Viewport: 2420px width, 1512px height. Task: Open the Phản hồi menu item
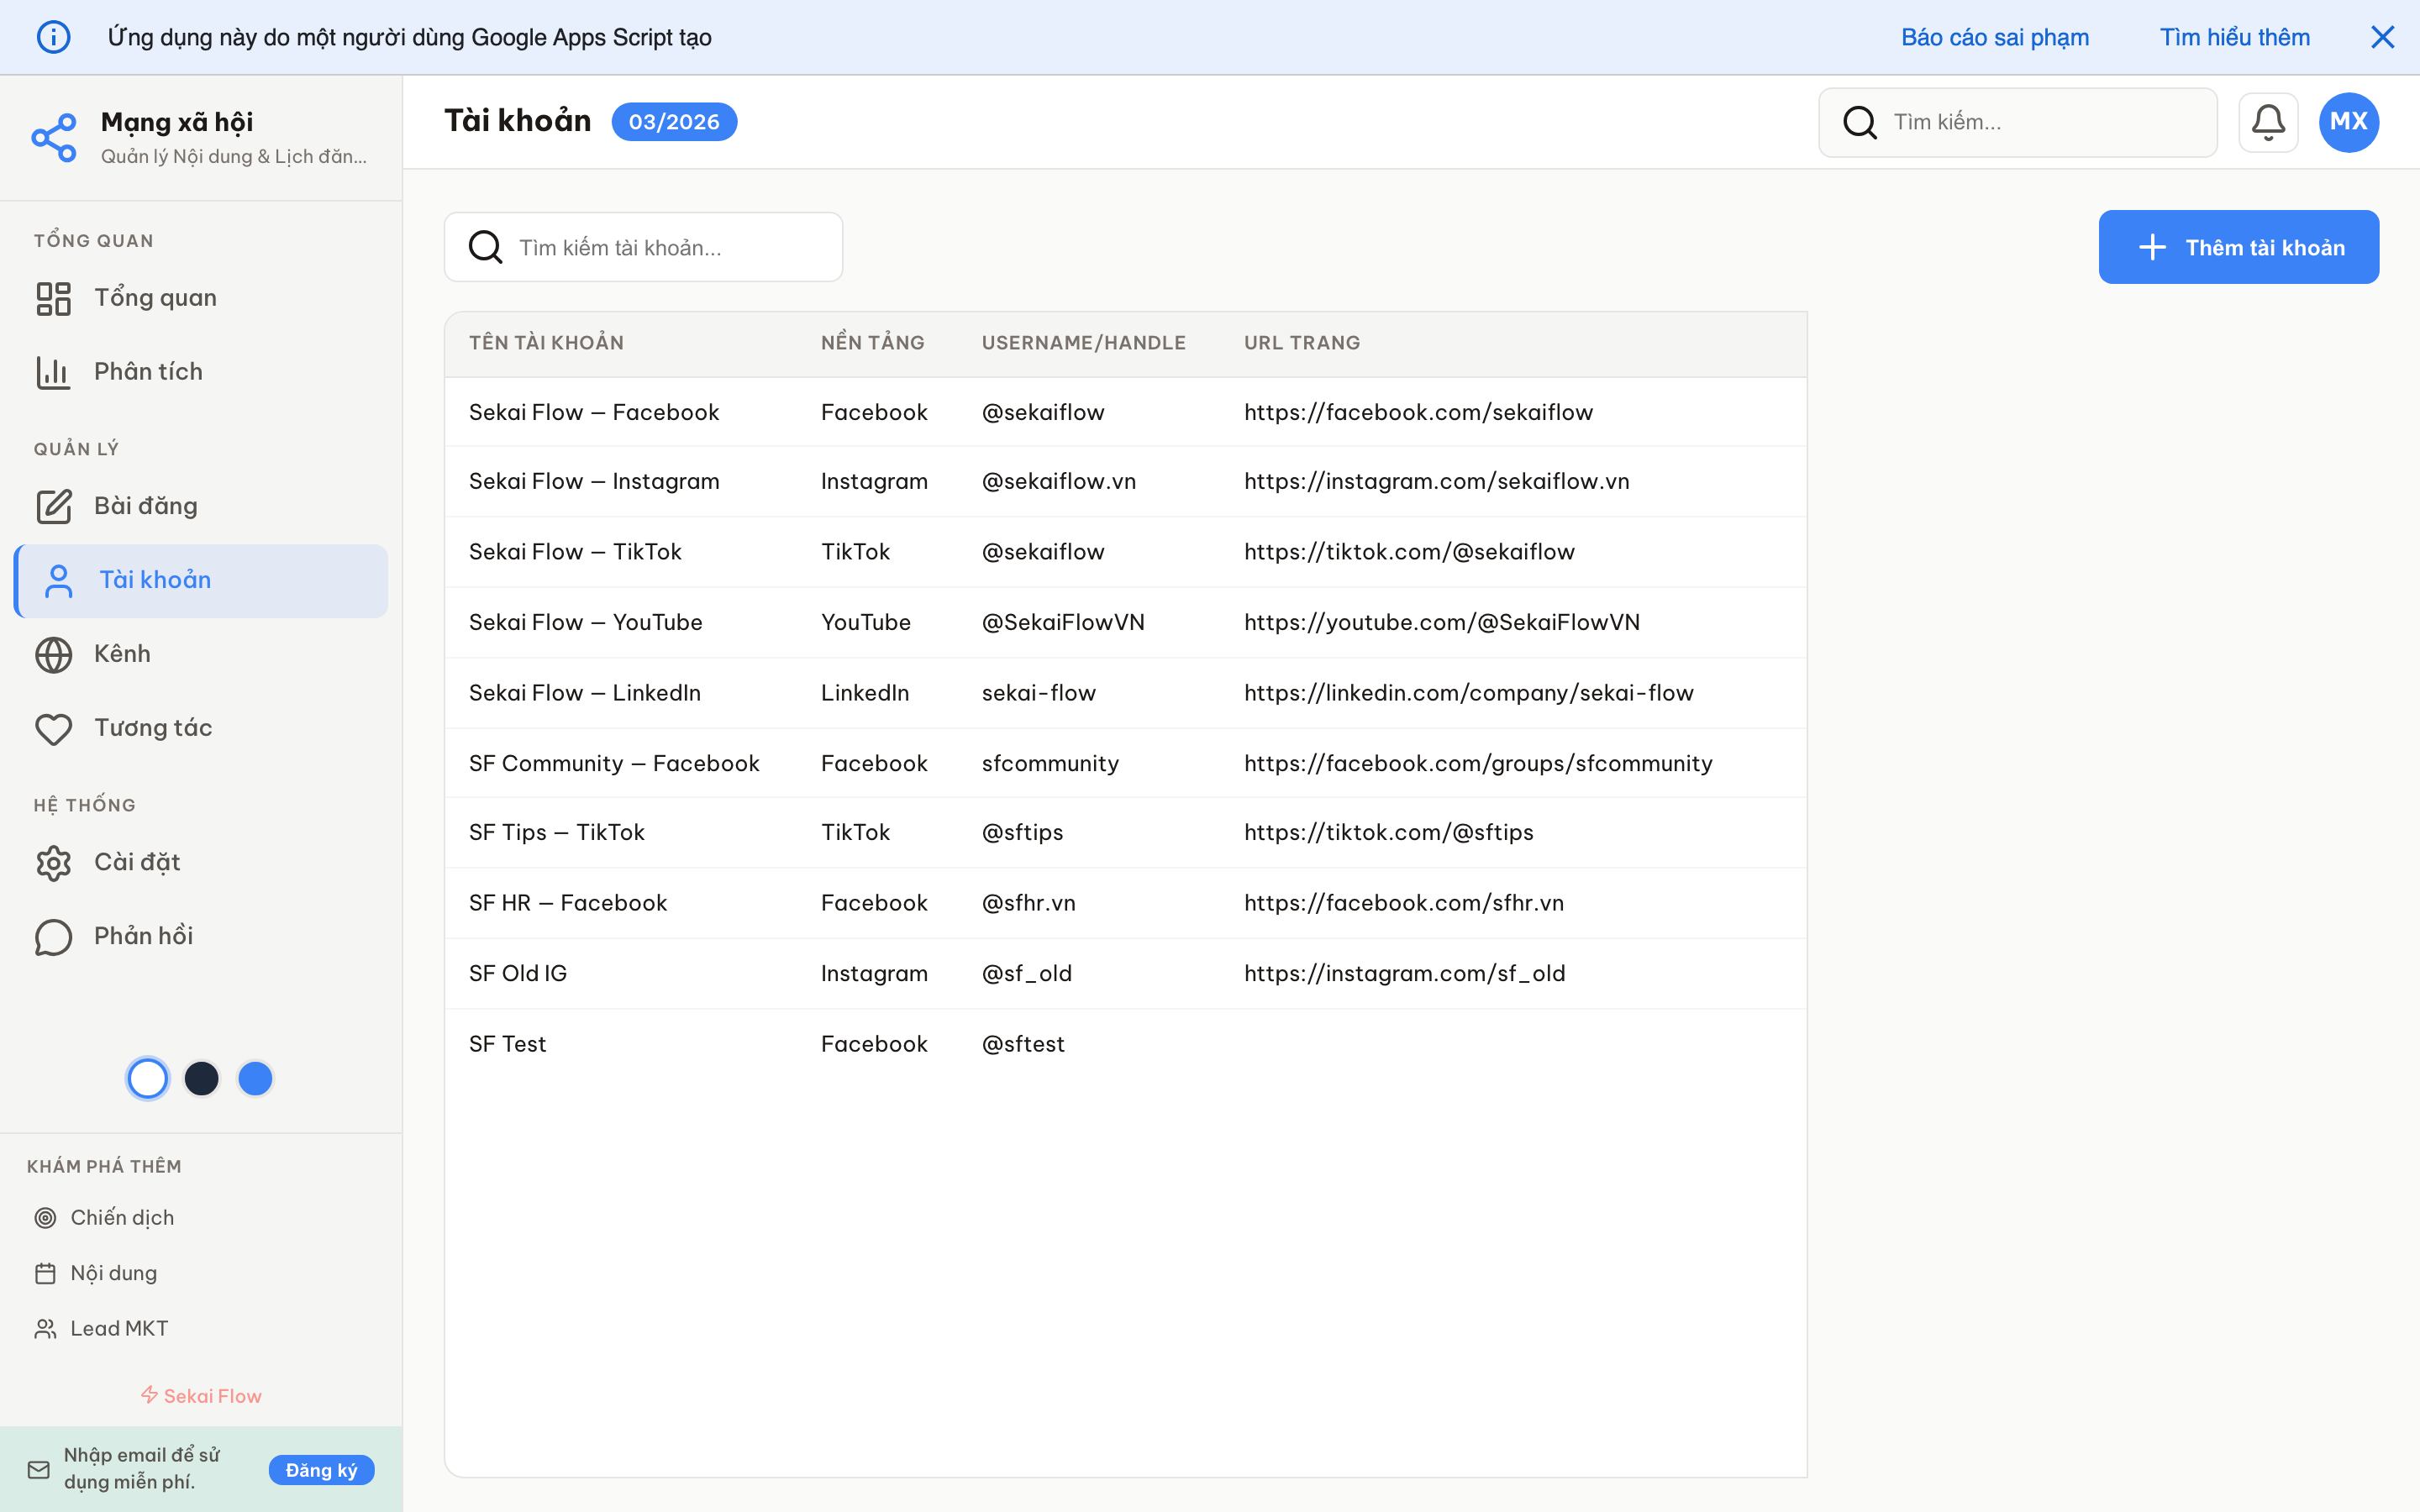click(x=143, y=936)
